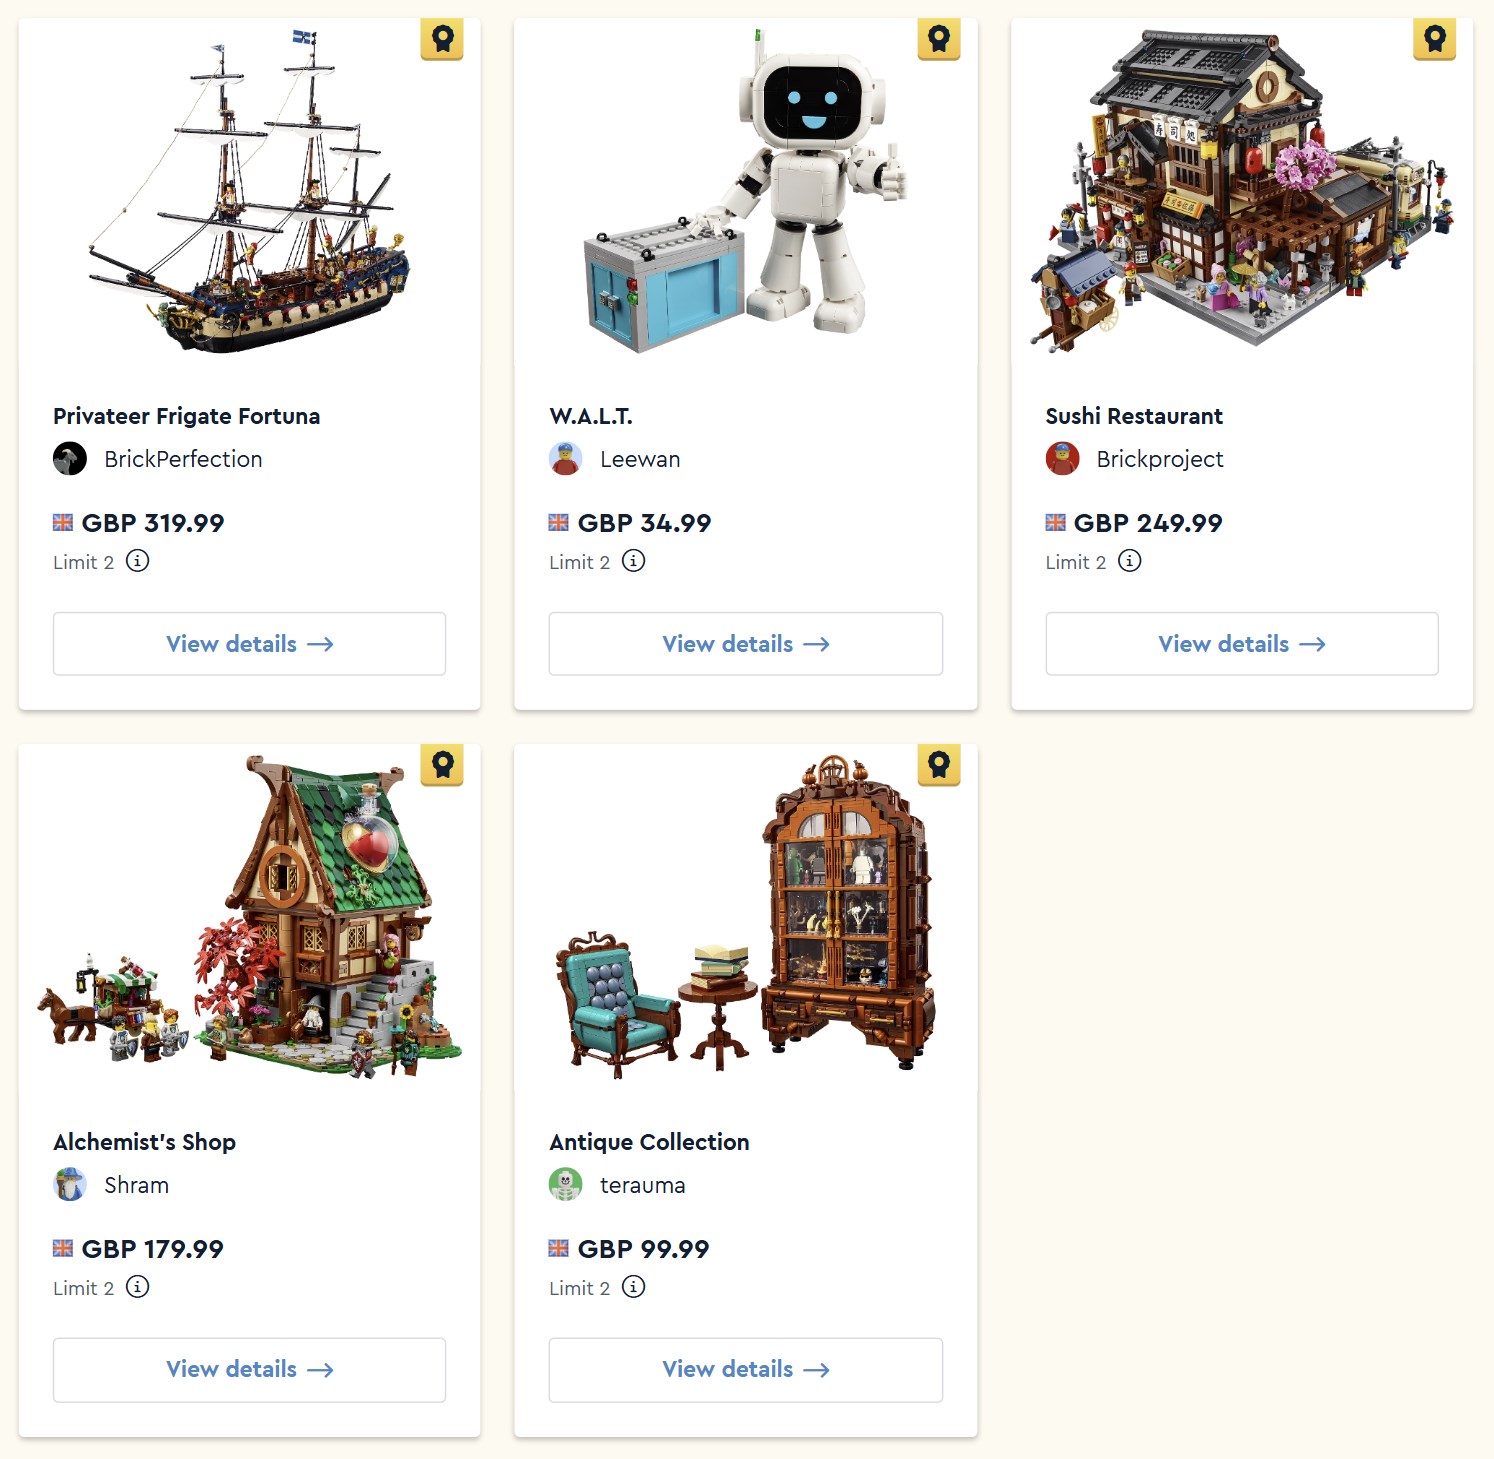Show limit info under GBP 99.99
Image resolution: width=1494 pixels, height=1459 pixels.
pos(634,1287)
